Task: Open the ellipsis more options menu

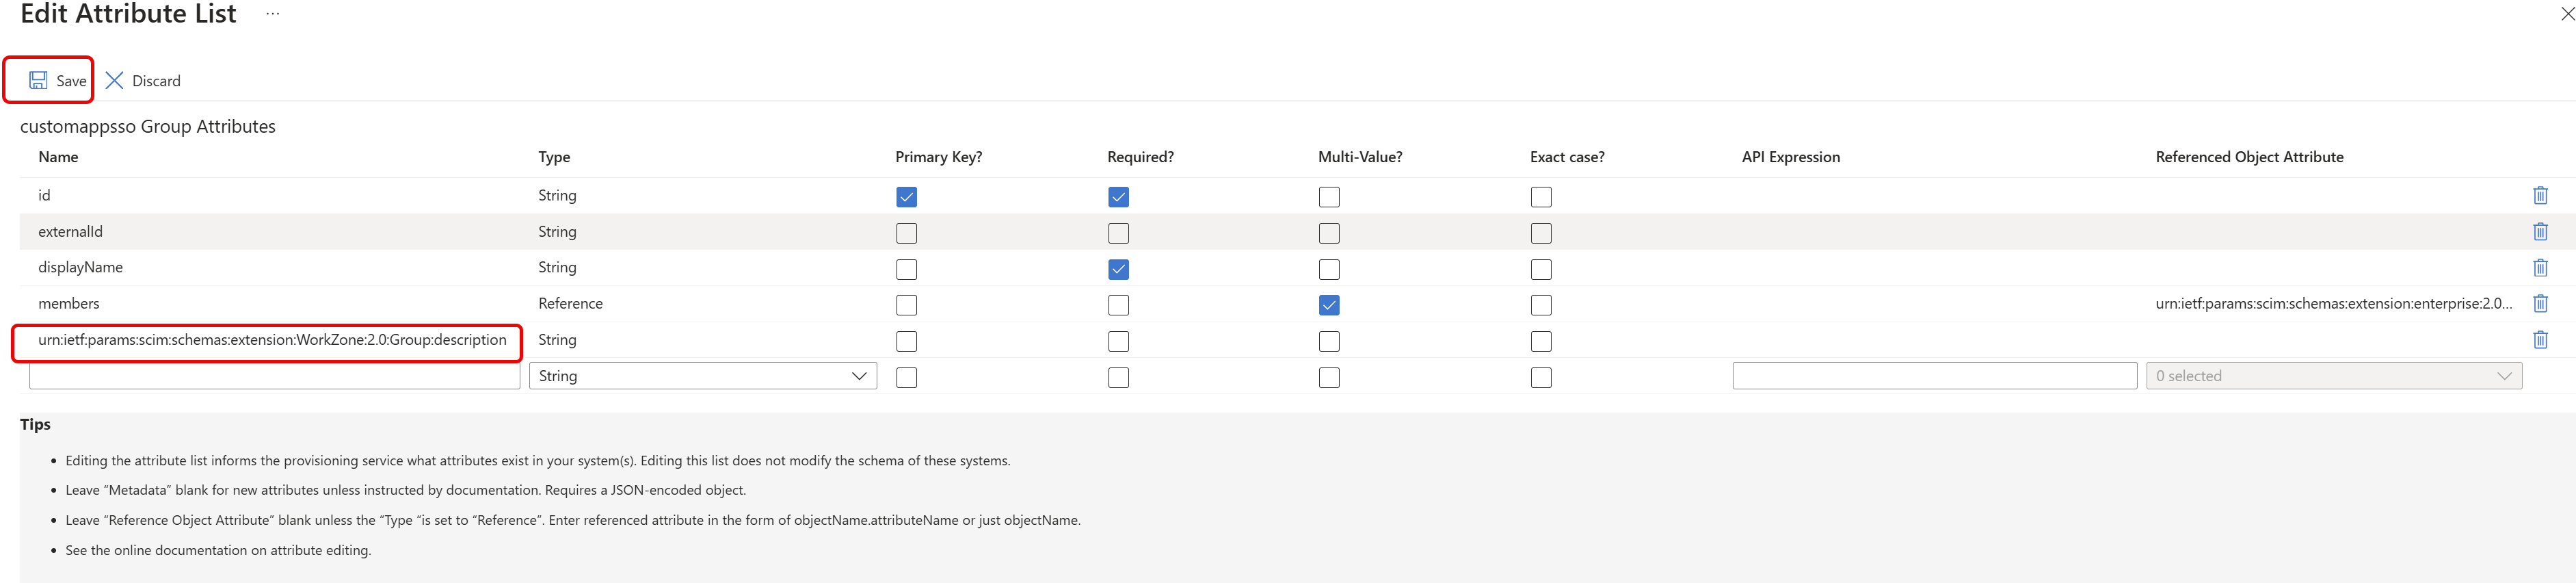Action: click(x=272, y=14)
